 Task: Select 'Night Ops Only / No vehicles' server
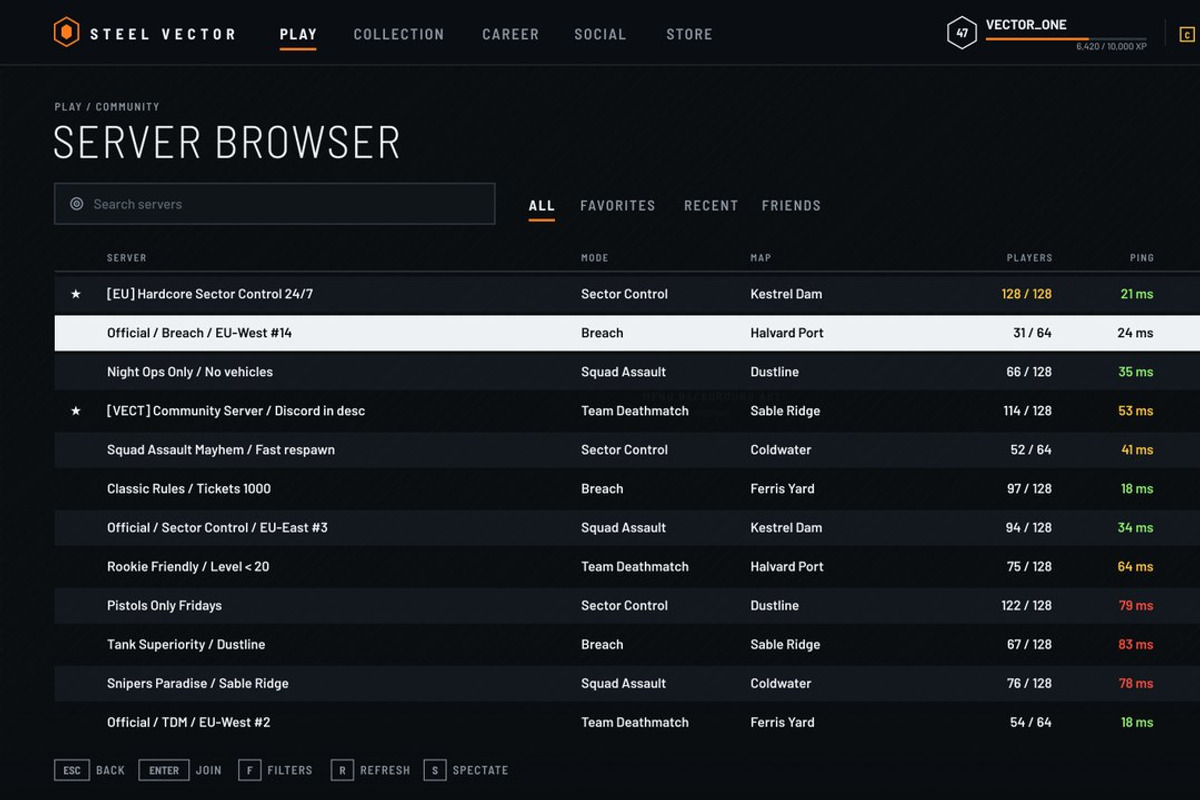627,372
